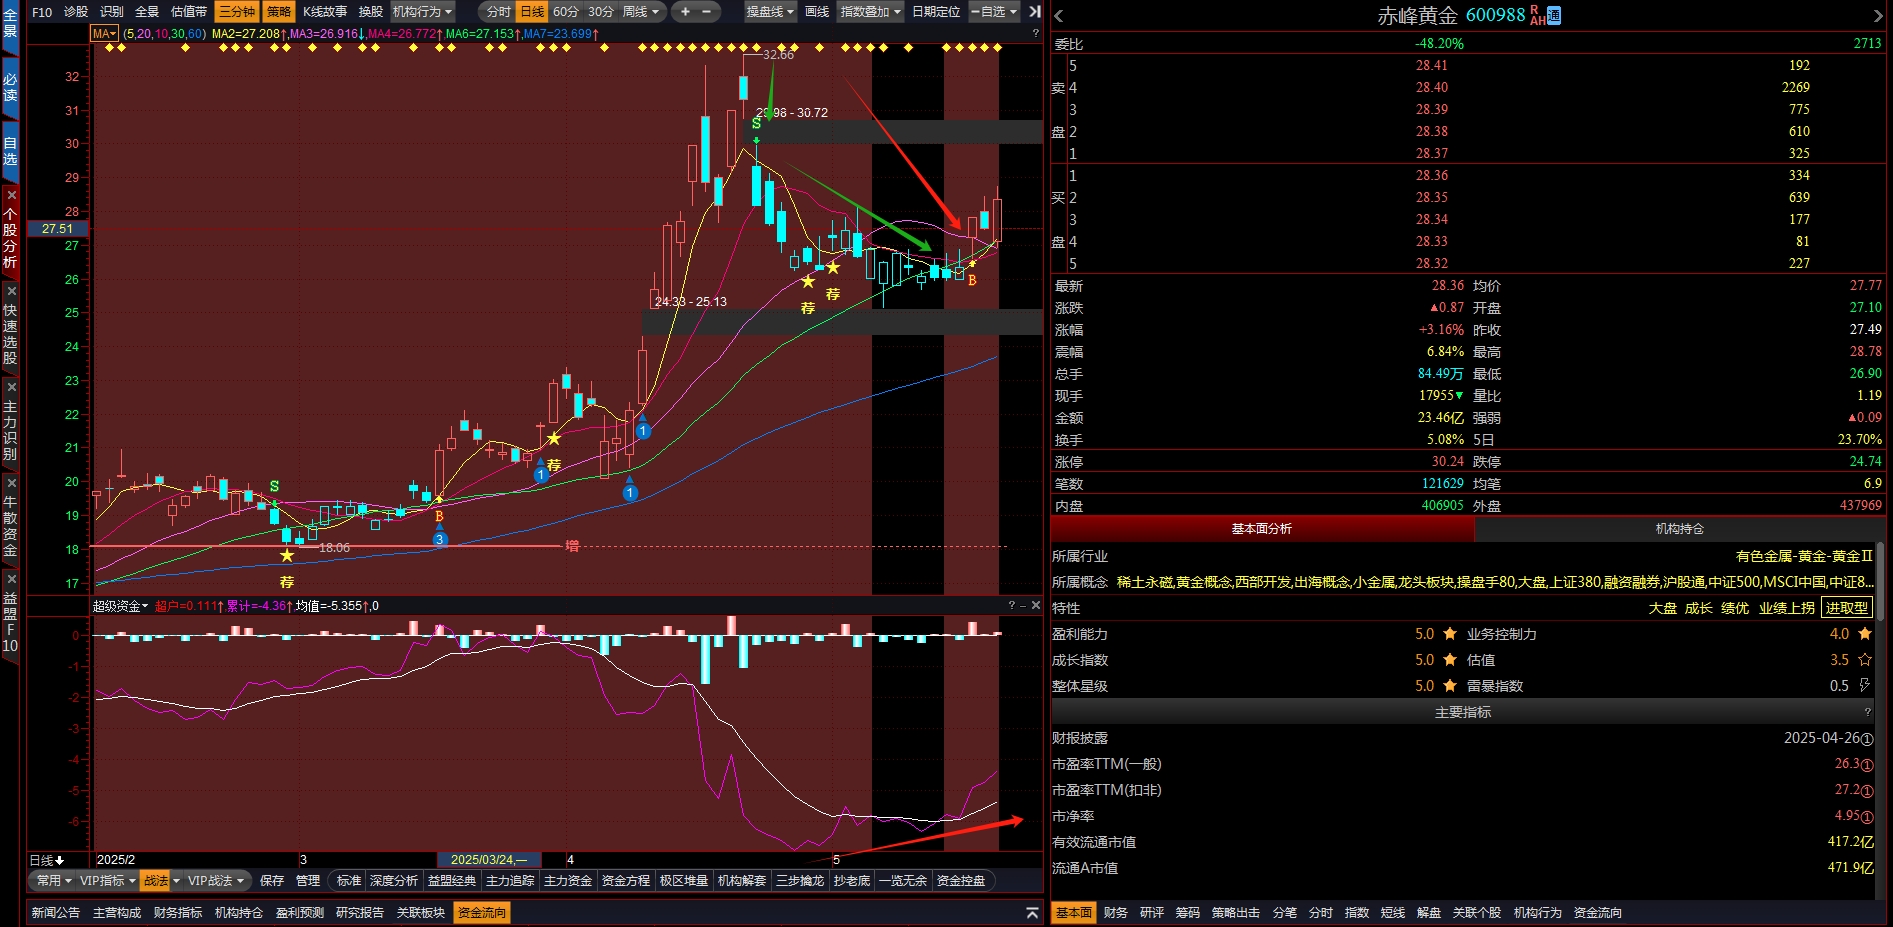1893x927 pixels.
Task: Minimize the 超级资金 sub-chart panel
Action: click(x=1023, y=605)
